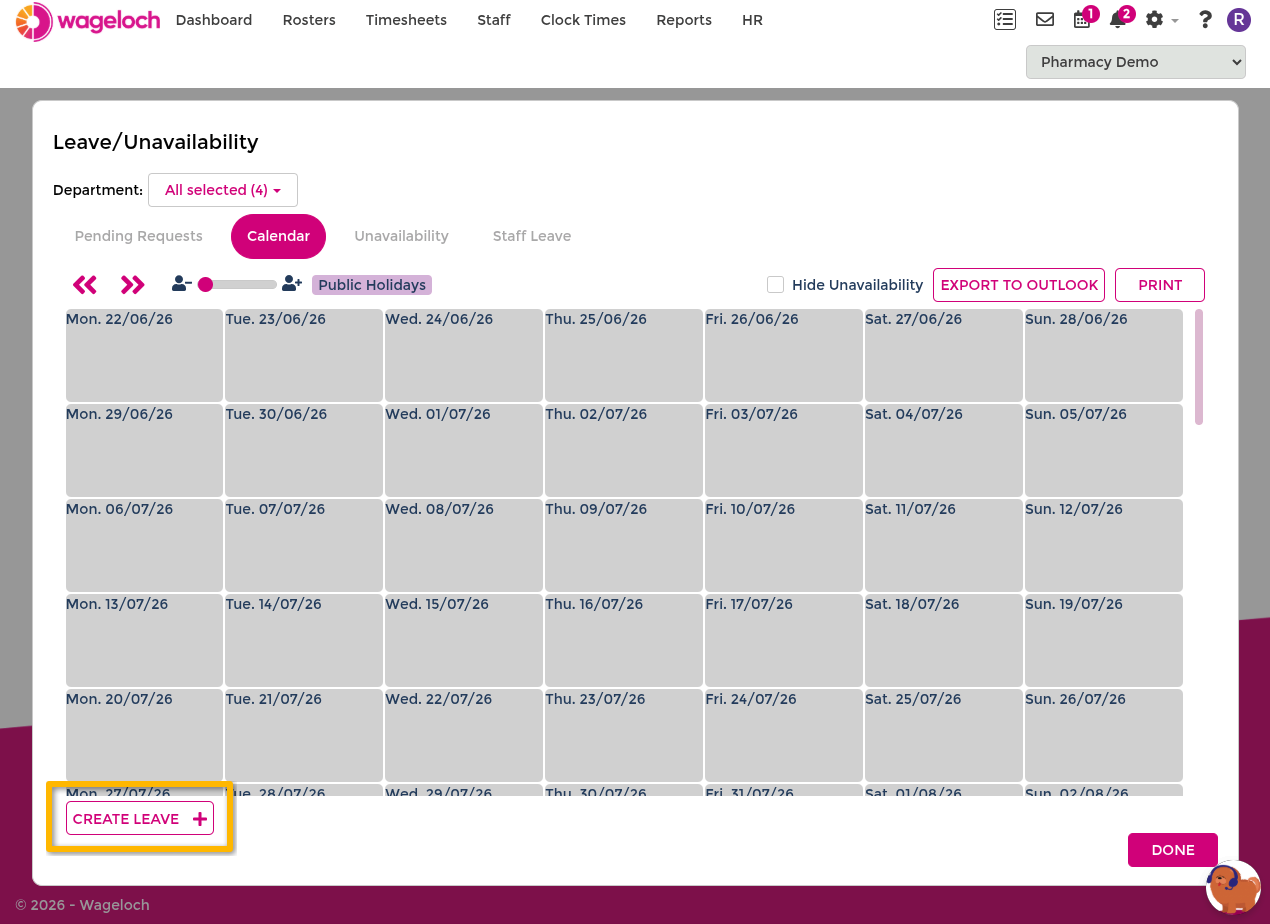Select the Thu. 23/07/26 calendar cell

624,735
